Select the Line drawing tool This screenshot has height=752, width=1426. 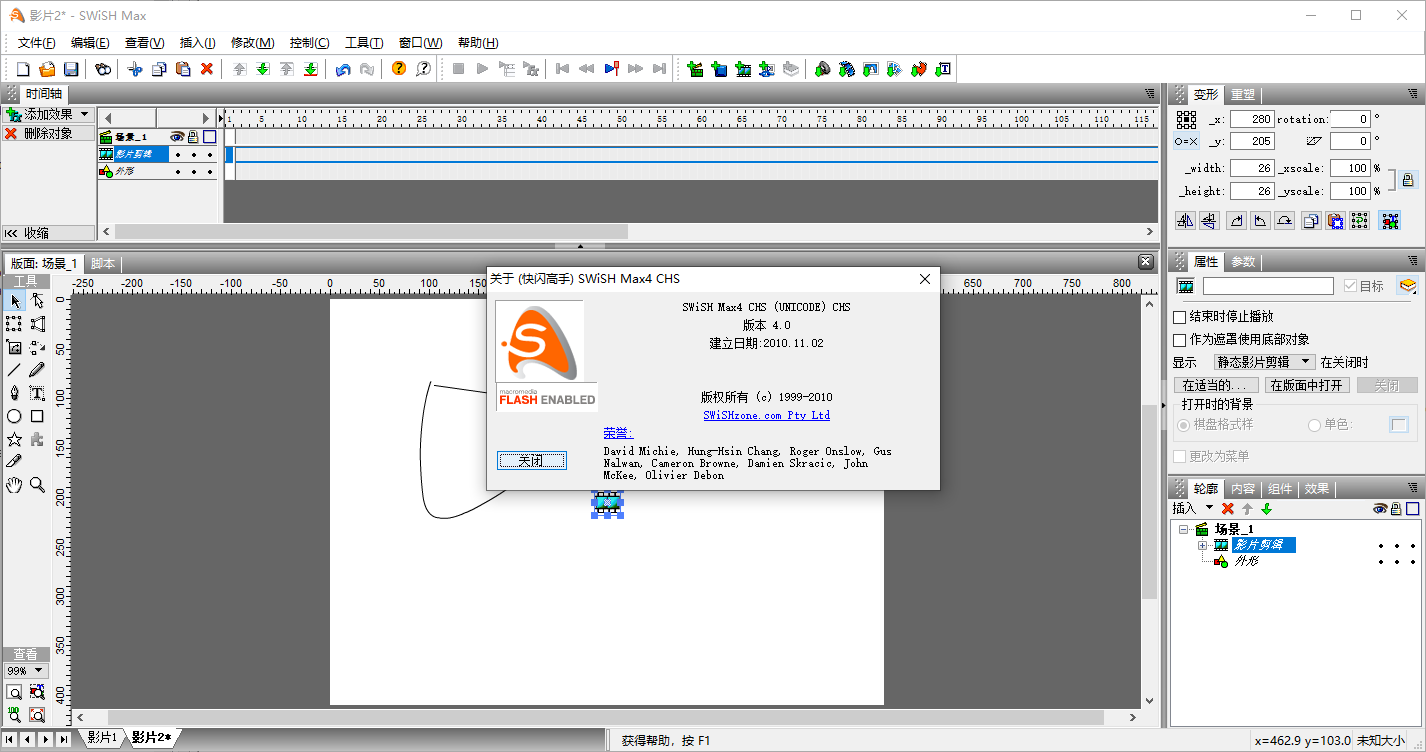[14, 370]
